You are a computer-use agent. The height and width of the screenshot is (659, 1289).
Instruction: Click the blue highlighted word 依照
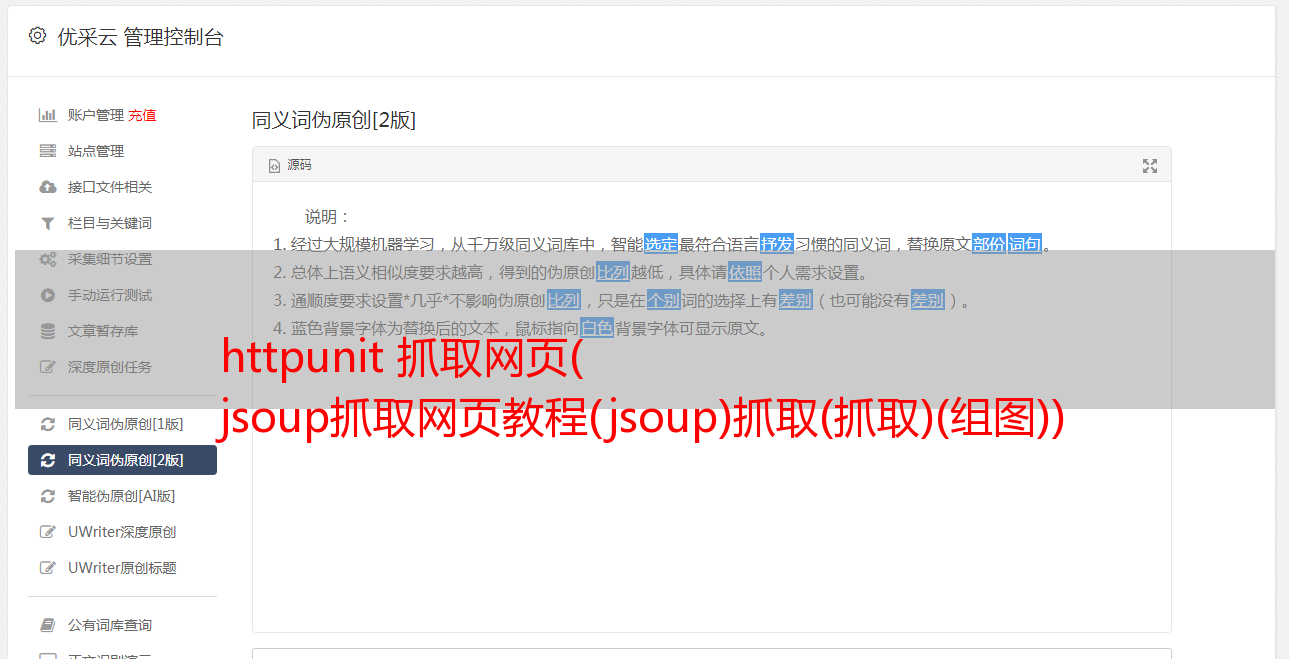(745, 272)
